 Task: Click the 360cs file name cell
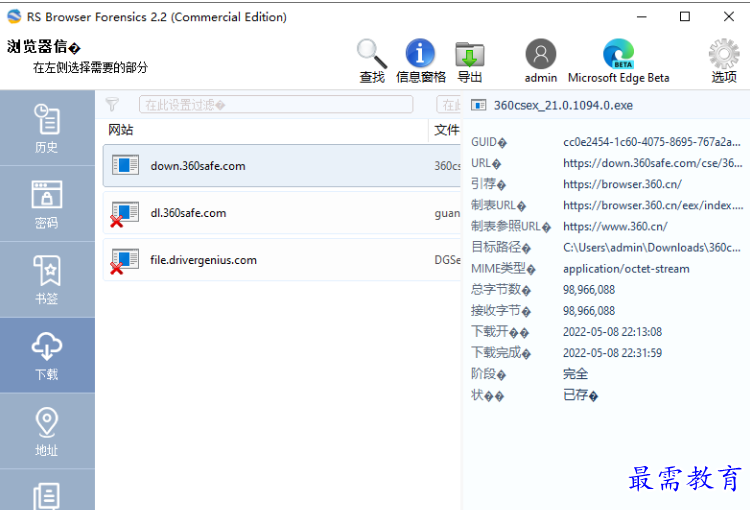coord(447,166)
